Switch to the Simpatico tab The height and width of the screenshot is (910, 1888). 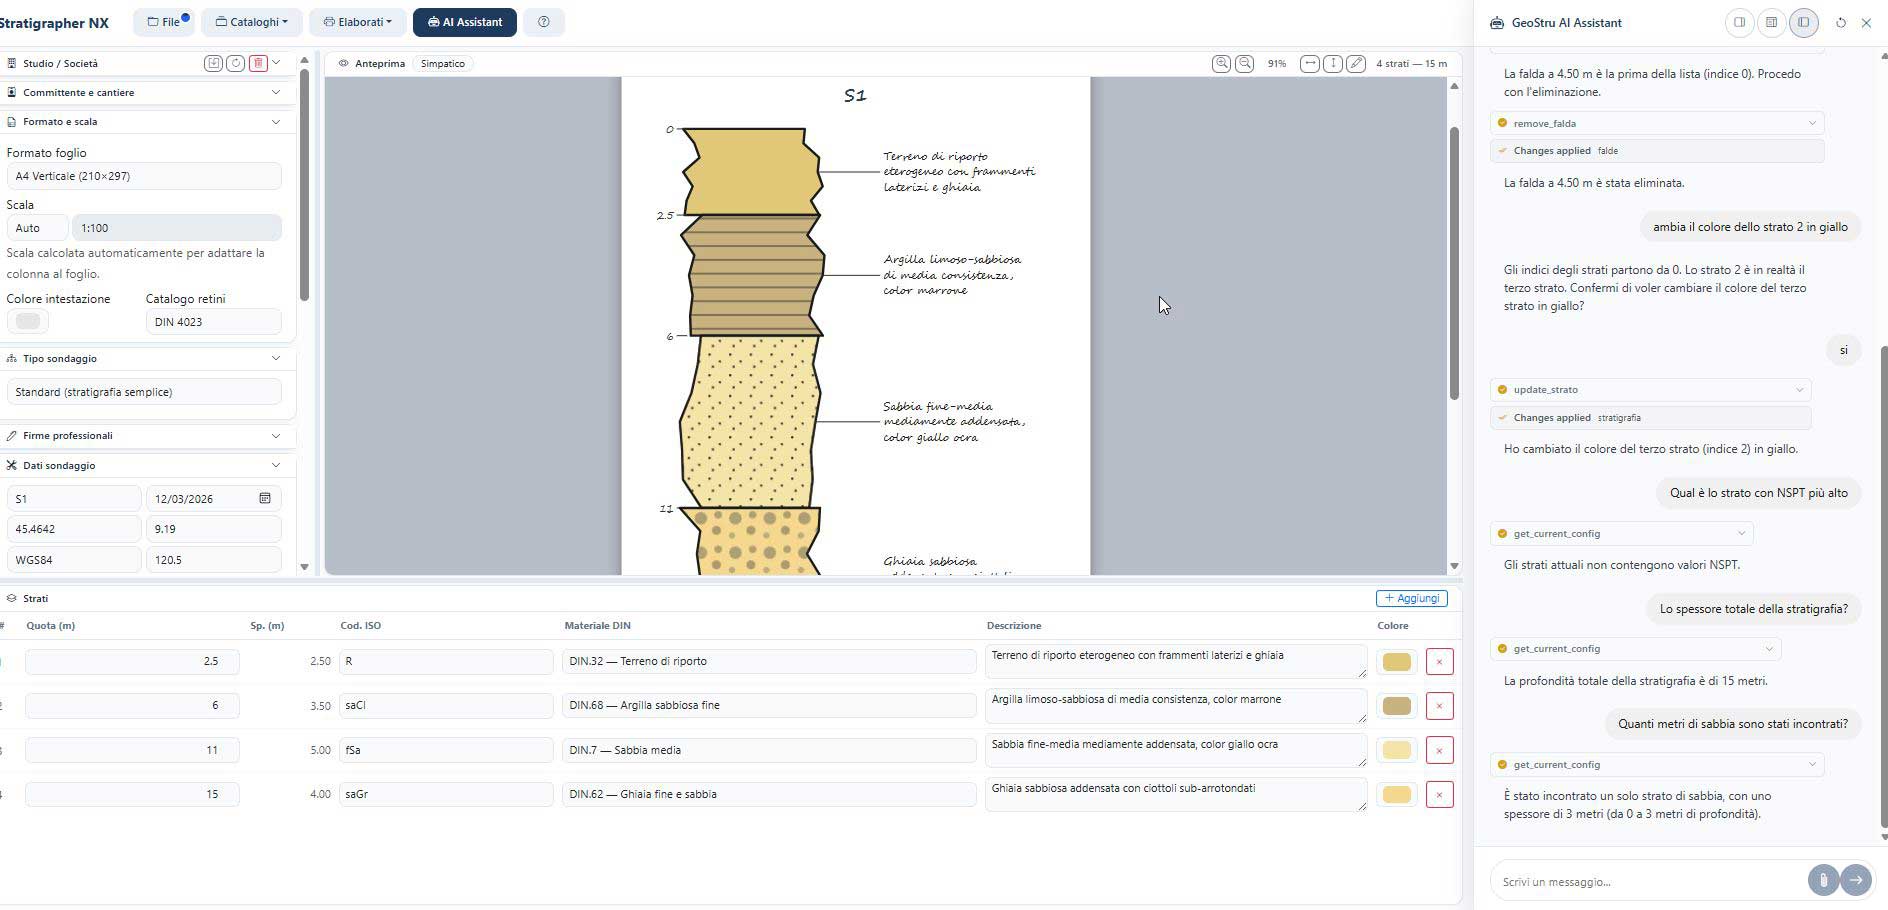pos(443,63)
